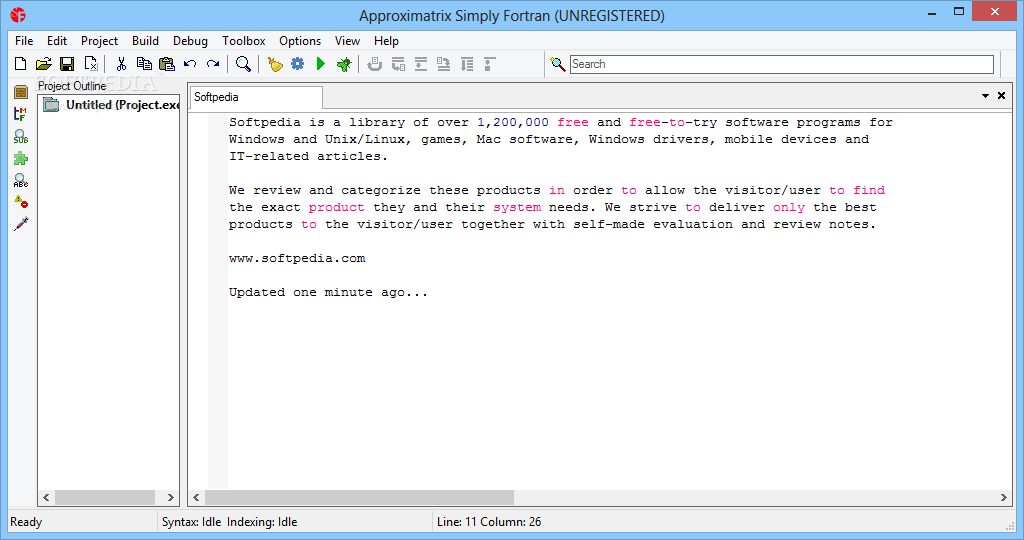The width and height of the screenshot is (1024, 540).
Task: Click the grayed-out debug continue icon
Action: (x=398, y=64)
